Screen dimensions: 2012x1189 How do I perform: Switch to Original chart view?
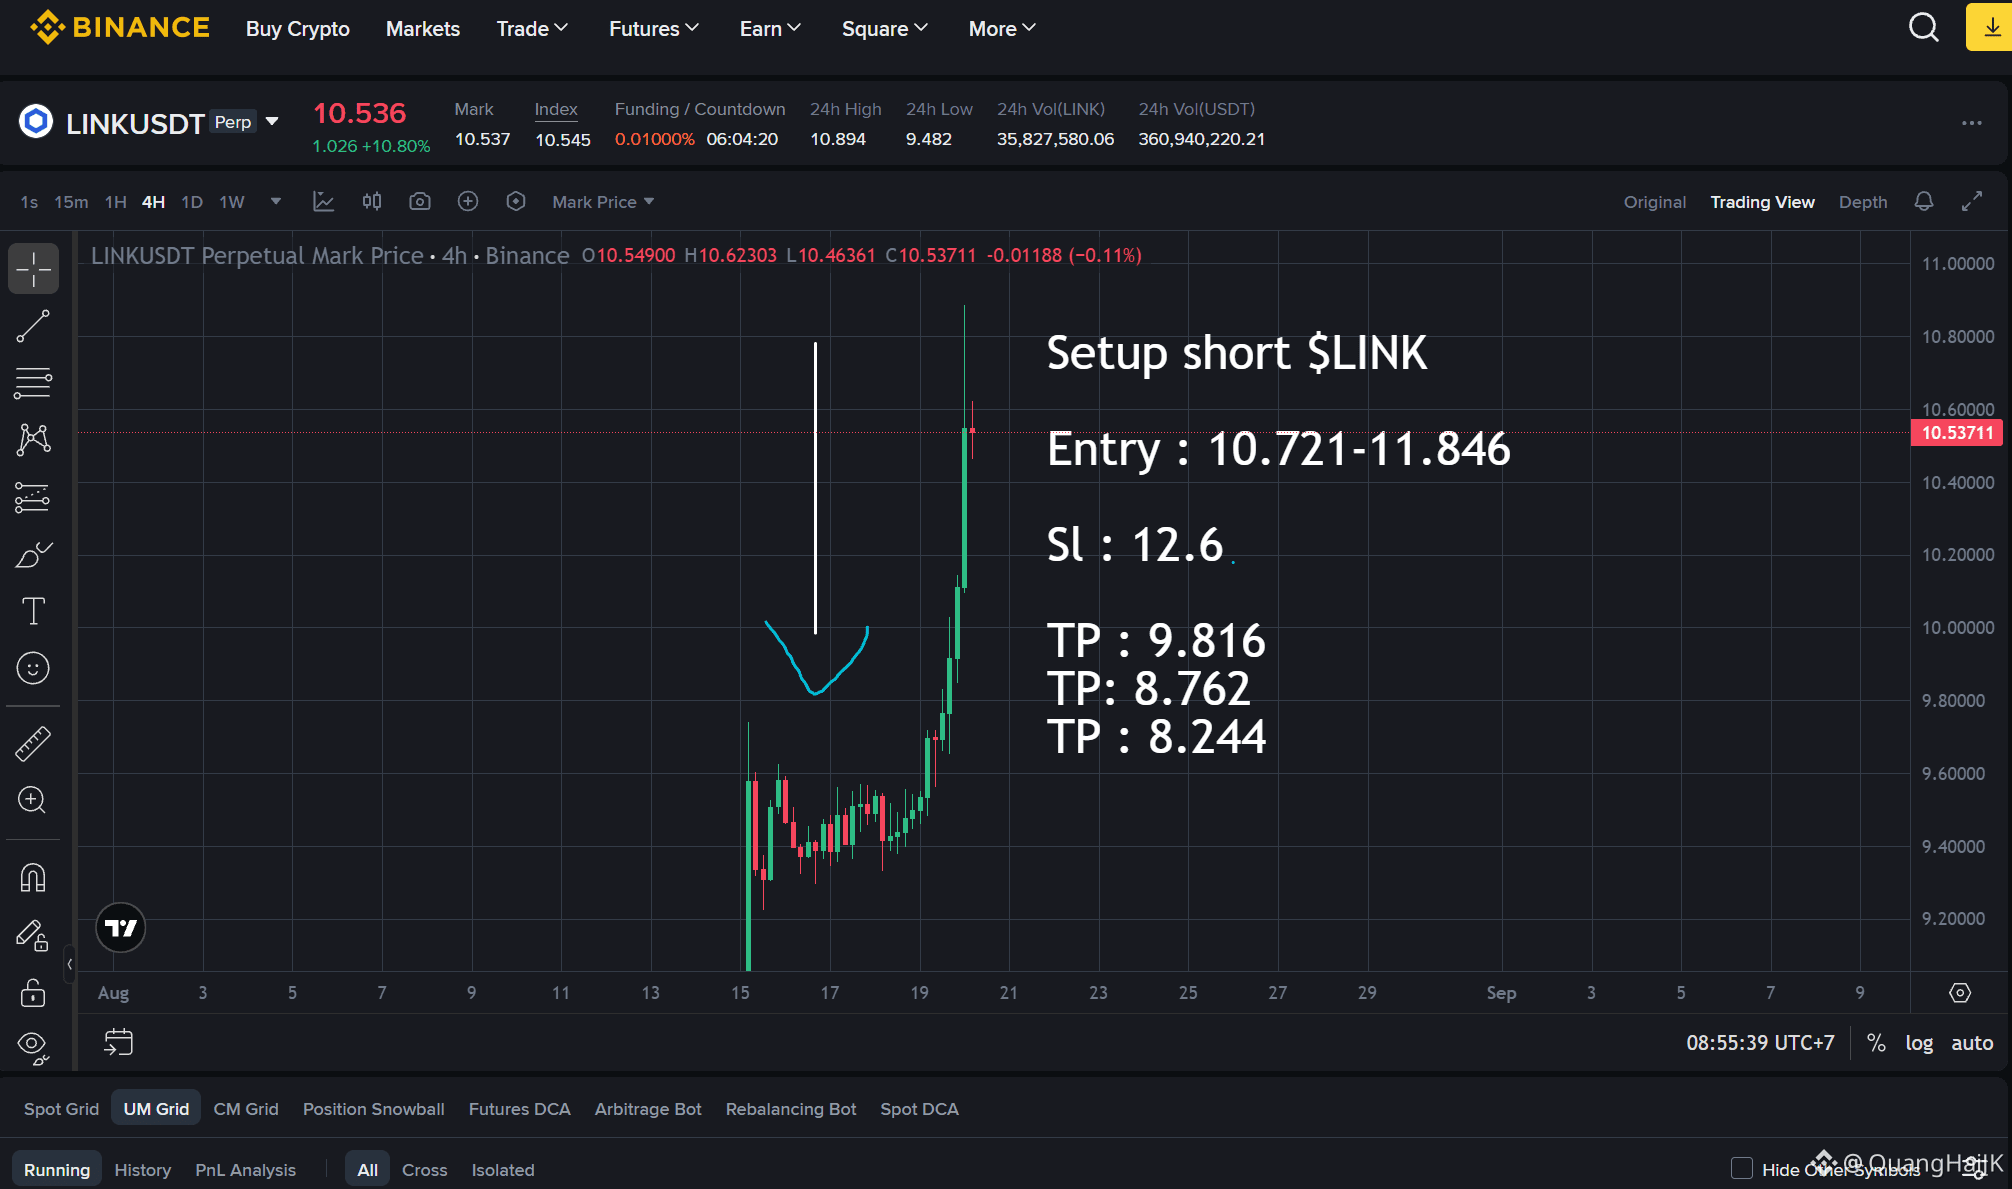pos(1655,202)
